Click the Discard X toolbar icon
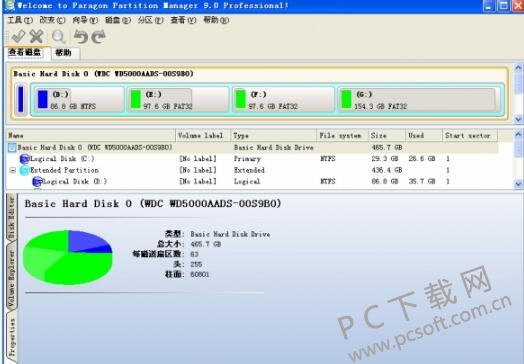Image resolution: width=524 pixels, height=364 pixels. [36, 36]
